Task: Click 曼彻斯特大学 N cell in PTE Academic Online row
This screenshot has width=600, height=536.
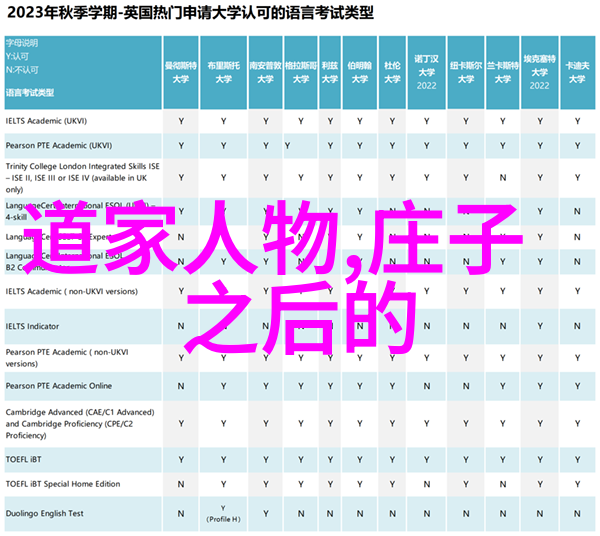Action: pos(181,386)
